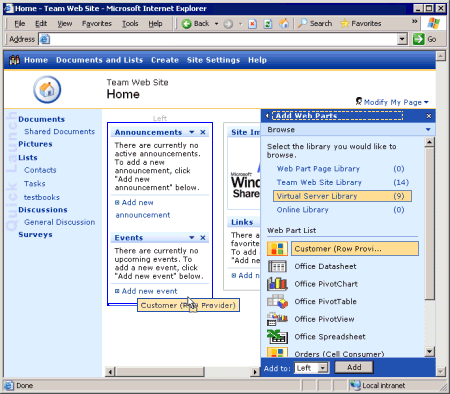Screen dimensions: 450x394
Task: Click the horizontal scrollbar thumb
Action: [160, 372]
